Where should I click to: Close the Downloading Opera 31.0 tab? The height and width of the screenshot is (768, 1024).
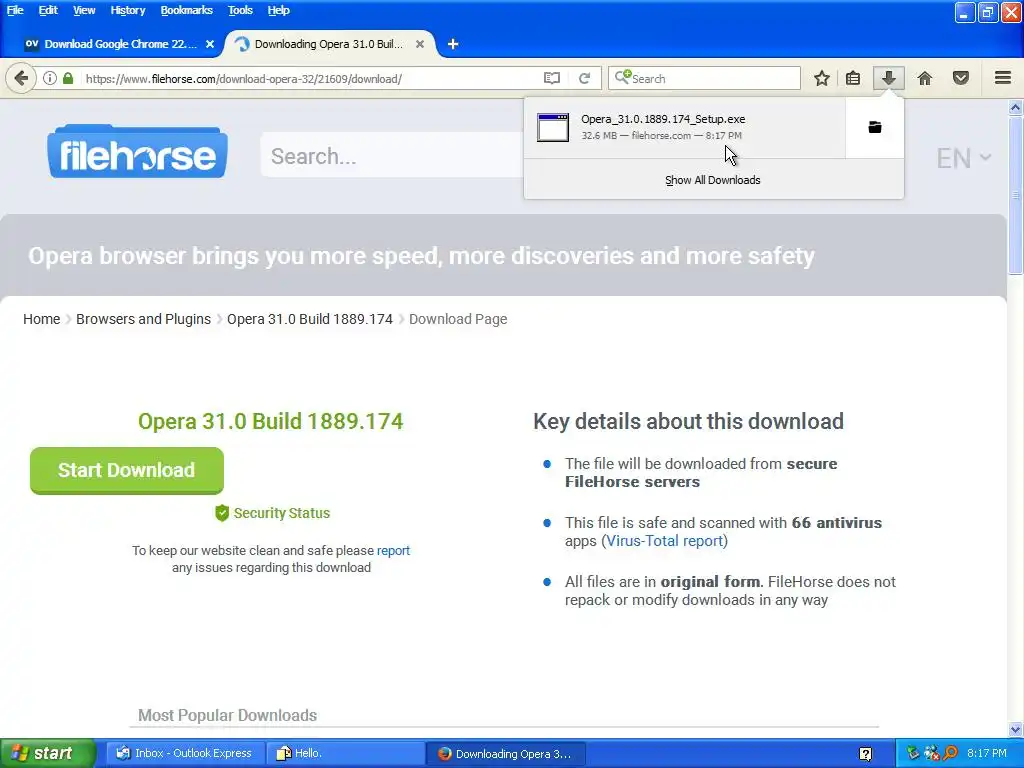tap(420, 44)
